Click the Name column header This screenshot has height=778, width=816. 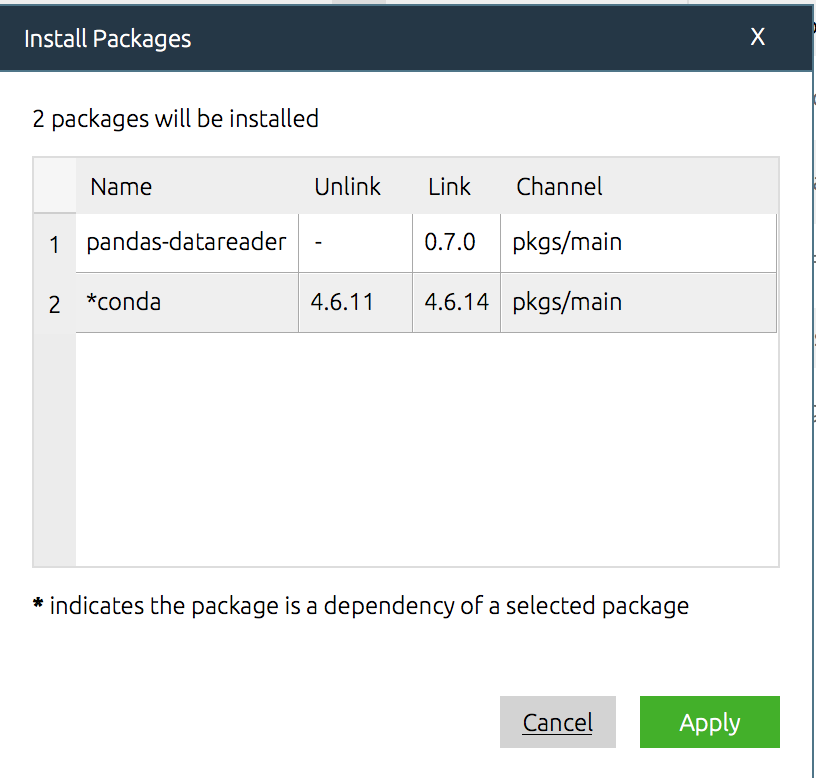121,186
